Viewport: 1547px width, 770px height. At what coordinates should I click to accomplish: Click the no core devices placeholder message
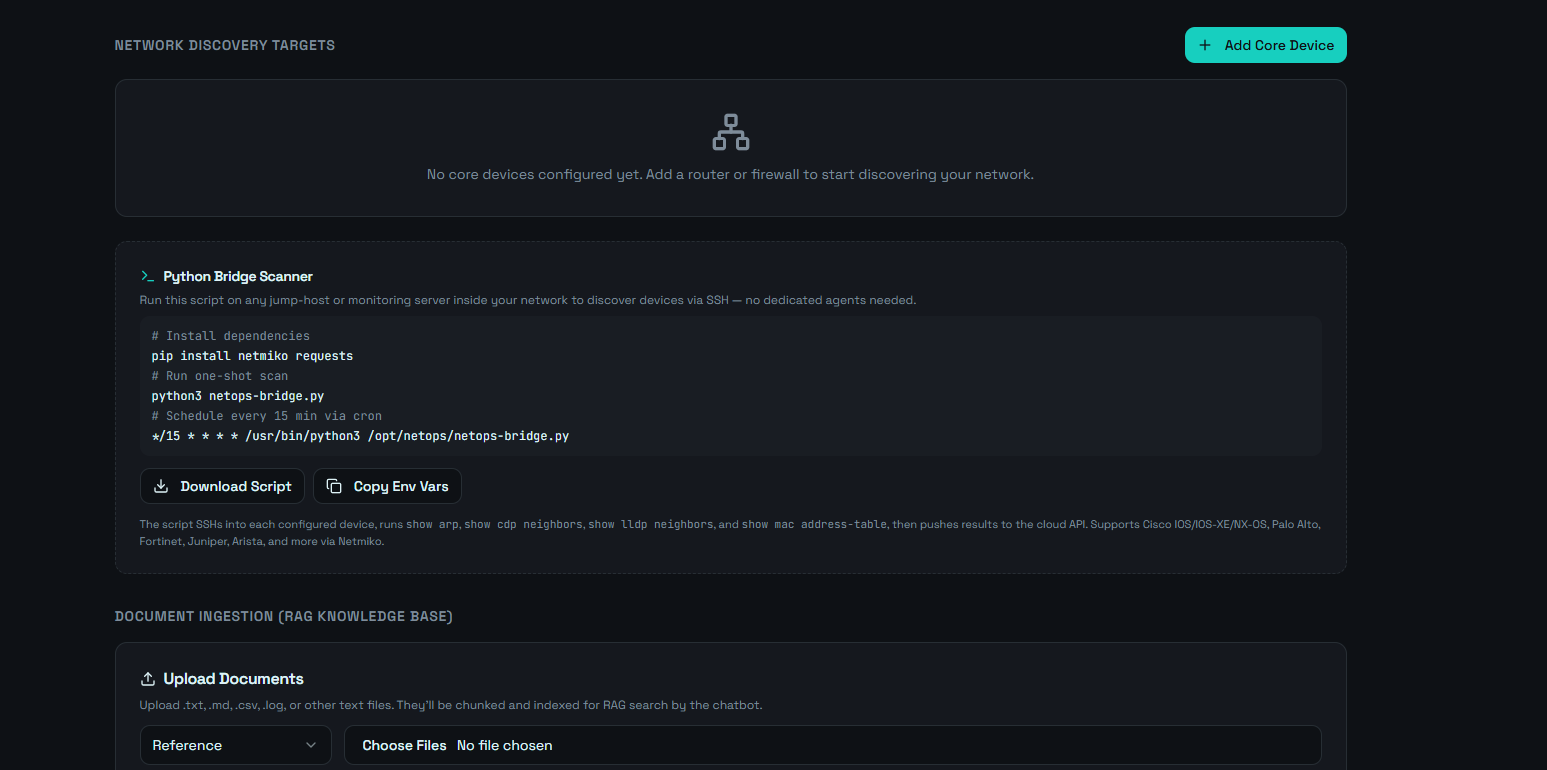[x=730, y=174]
